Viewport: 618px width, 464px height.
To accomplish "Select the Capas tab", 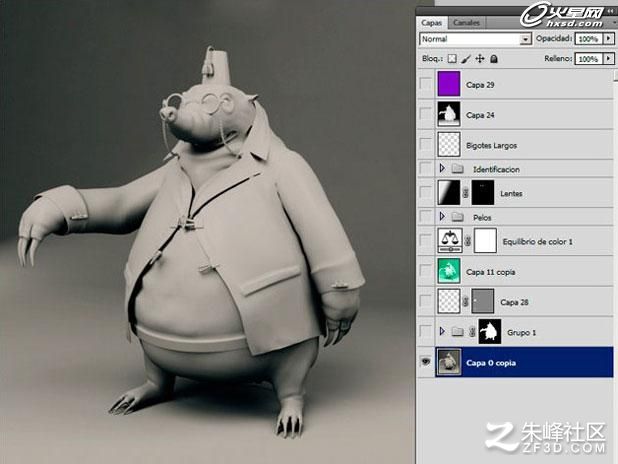I will [432, 22].
